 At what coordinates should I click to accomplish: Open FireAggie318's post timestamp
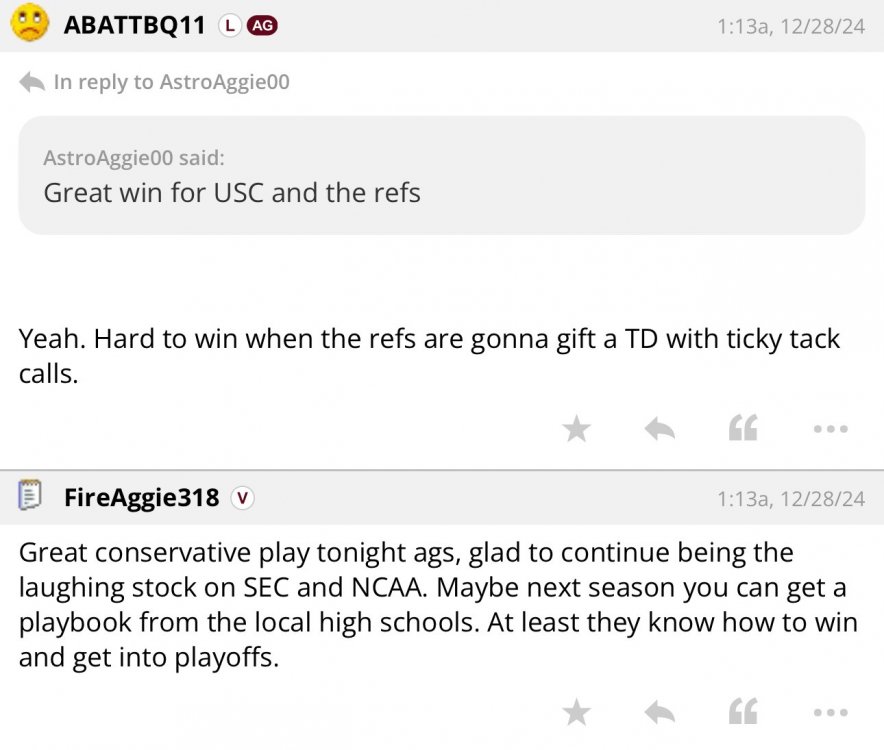click(x=791, y=498)
